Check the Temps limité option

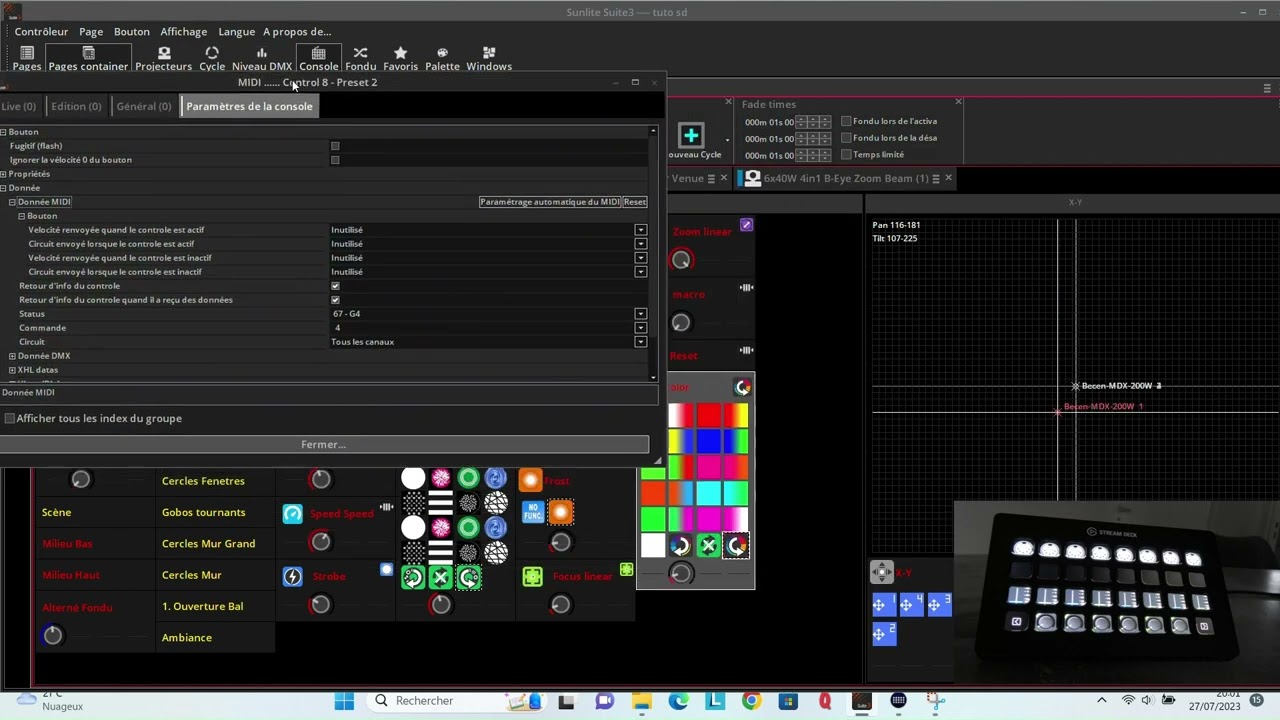pos(846,155)
